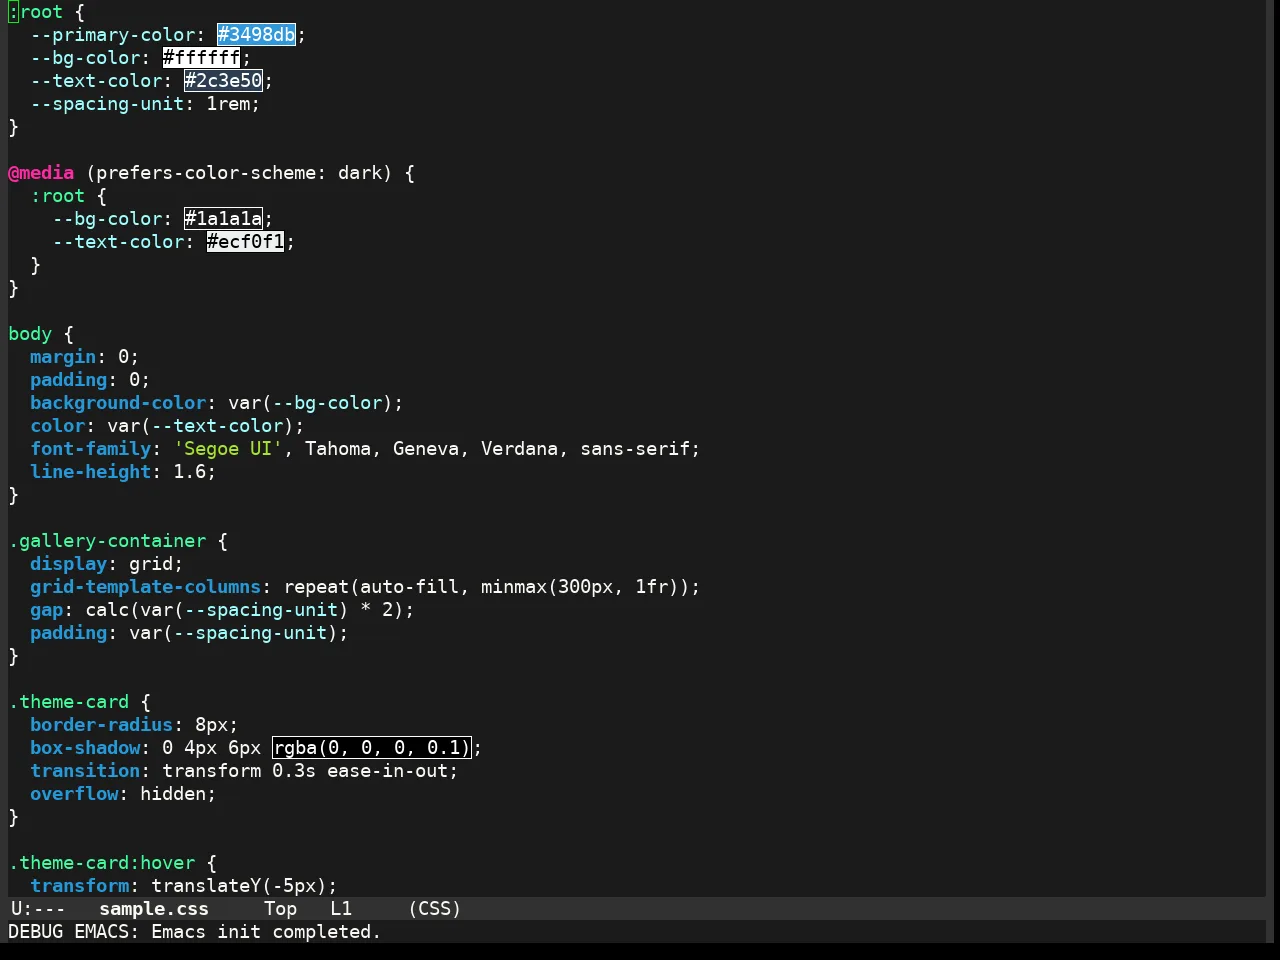Click the 'transition' property name
Image resolution: width=1280 pixels, height=960 pixels.
pos(85,771)
